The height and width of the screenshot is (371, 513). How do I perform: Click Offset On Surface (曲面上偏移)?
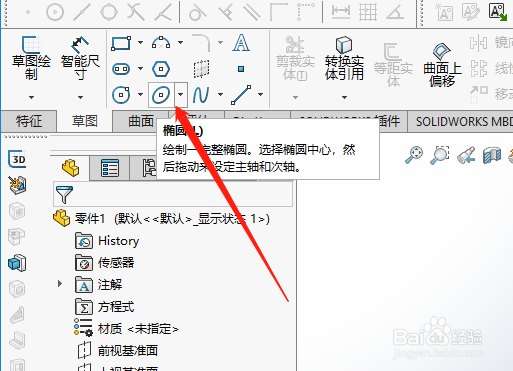click(442, 65)
